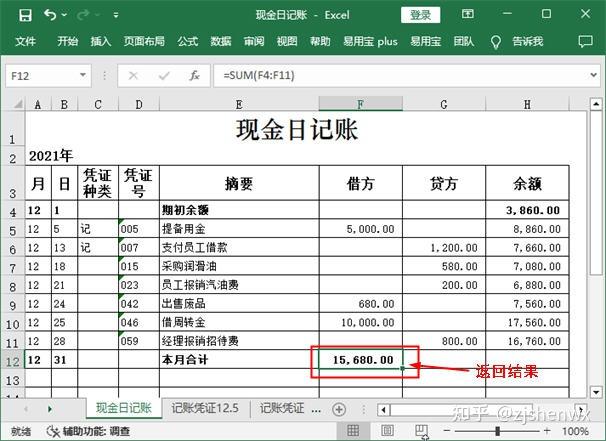Expand the formula bar

(594, 75)
